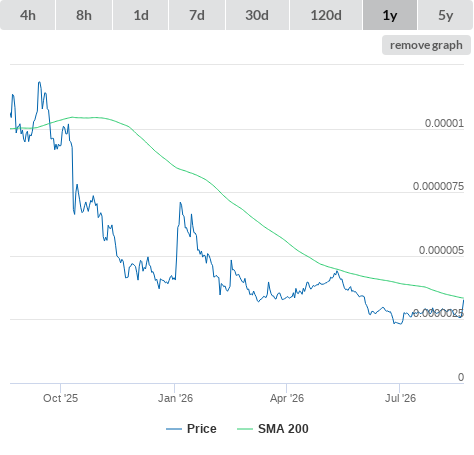
Task: Click the green SMA 200 legend swatch
Action: click(245, 429)
